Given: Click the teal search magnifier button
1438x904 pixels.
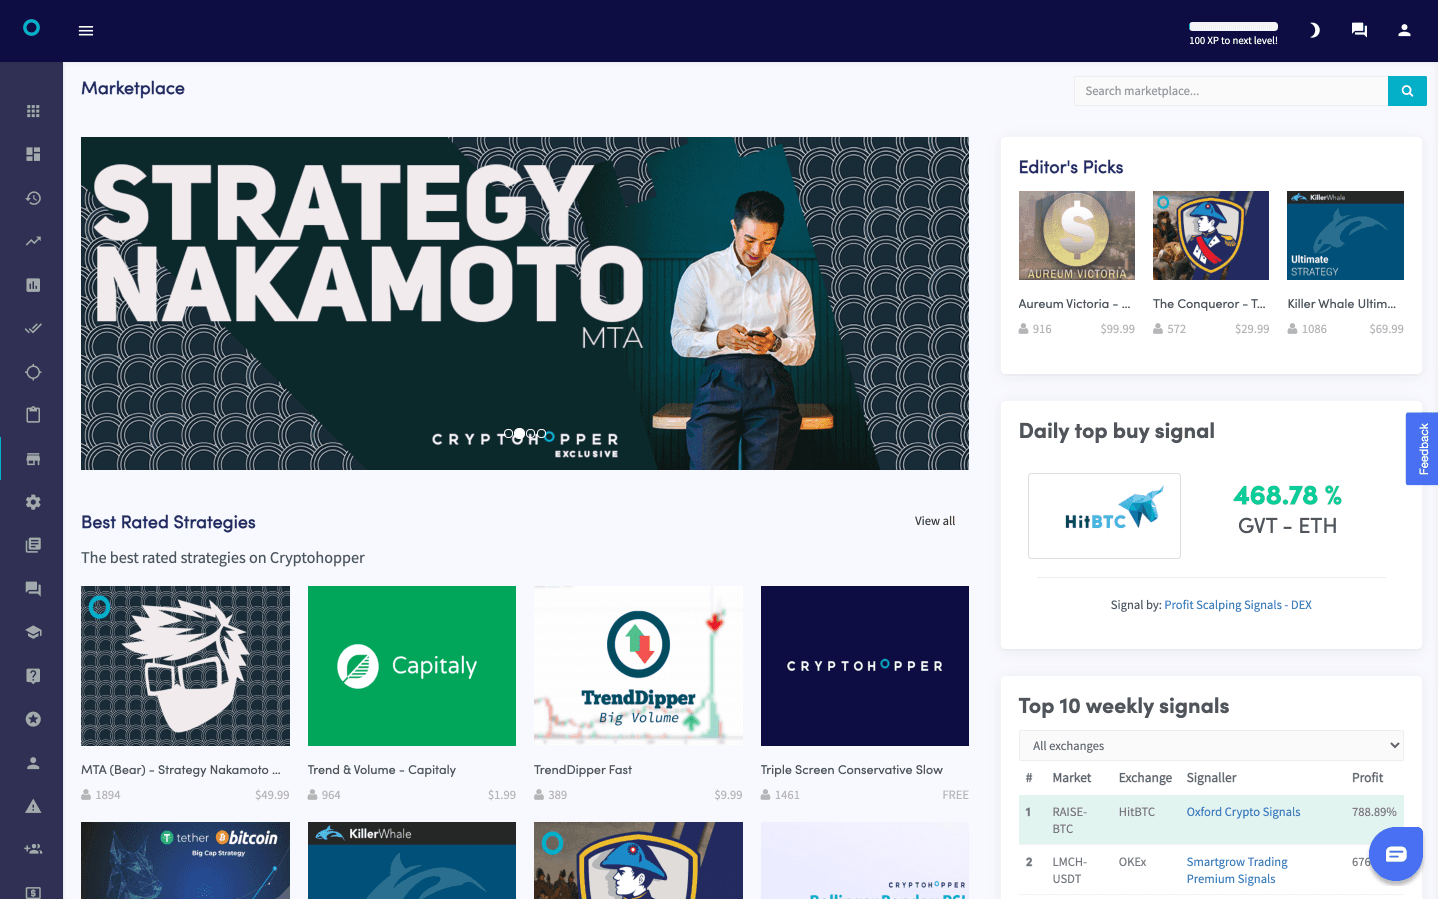Looking at the screenshot, I should point(1407,91).
